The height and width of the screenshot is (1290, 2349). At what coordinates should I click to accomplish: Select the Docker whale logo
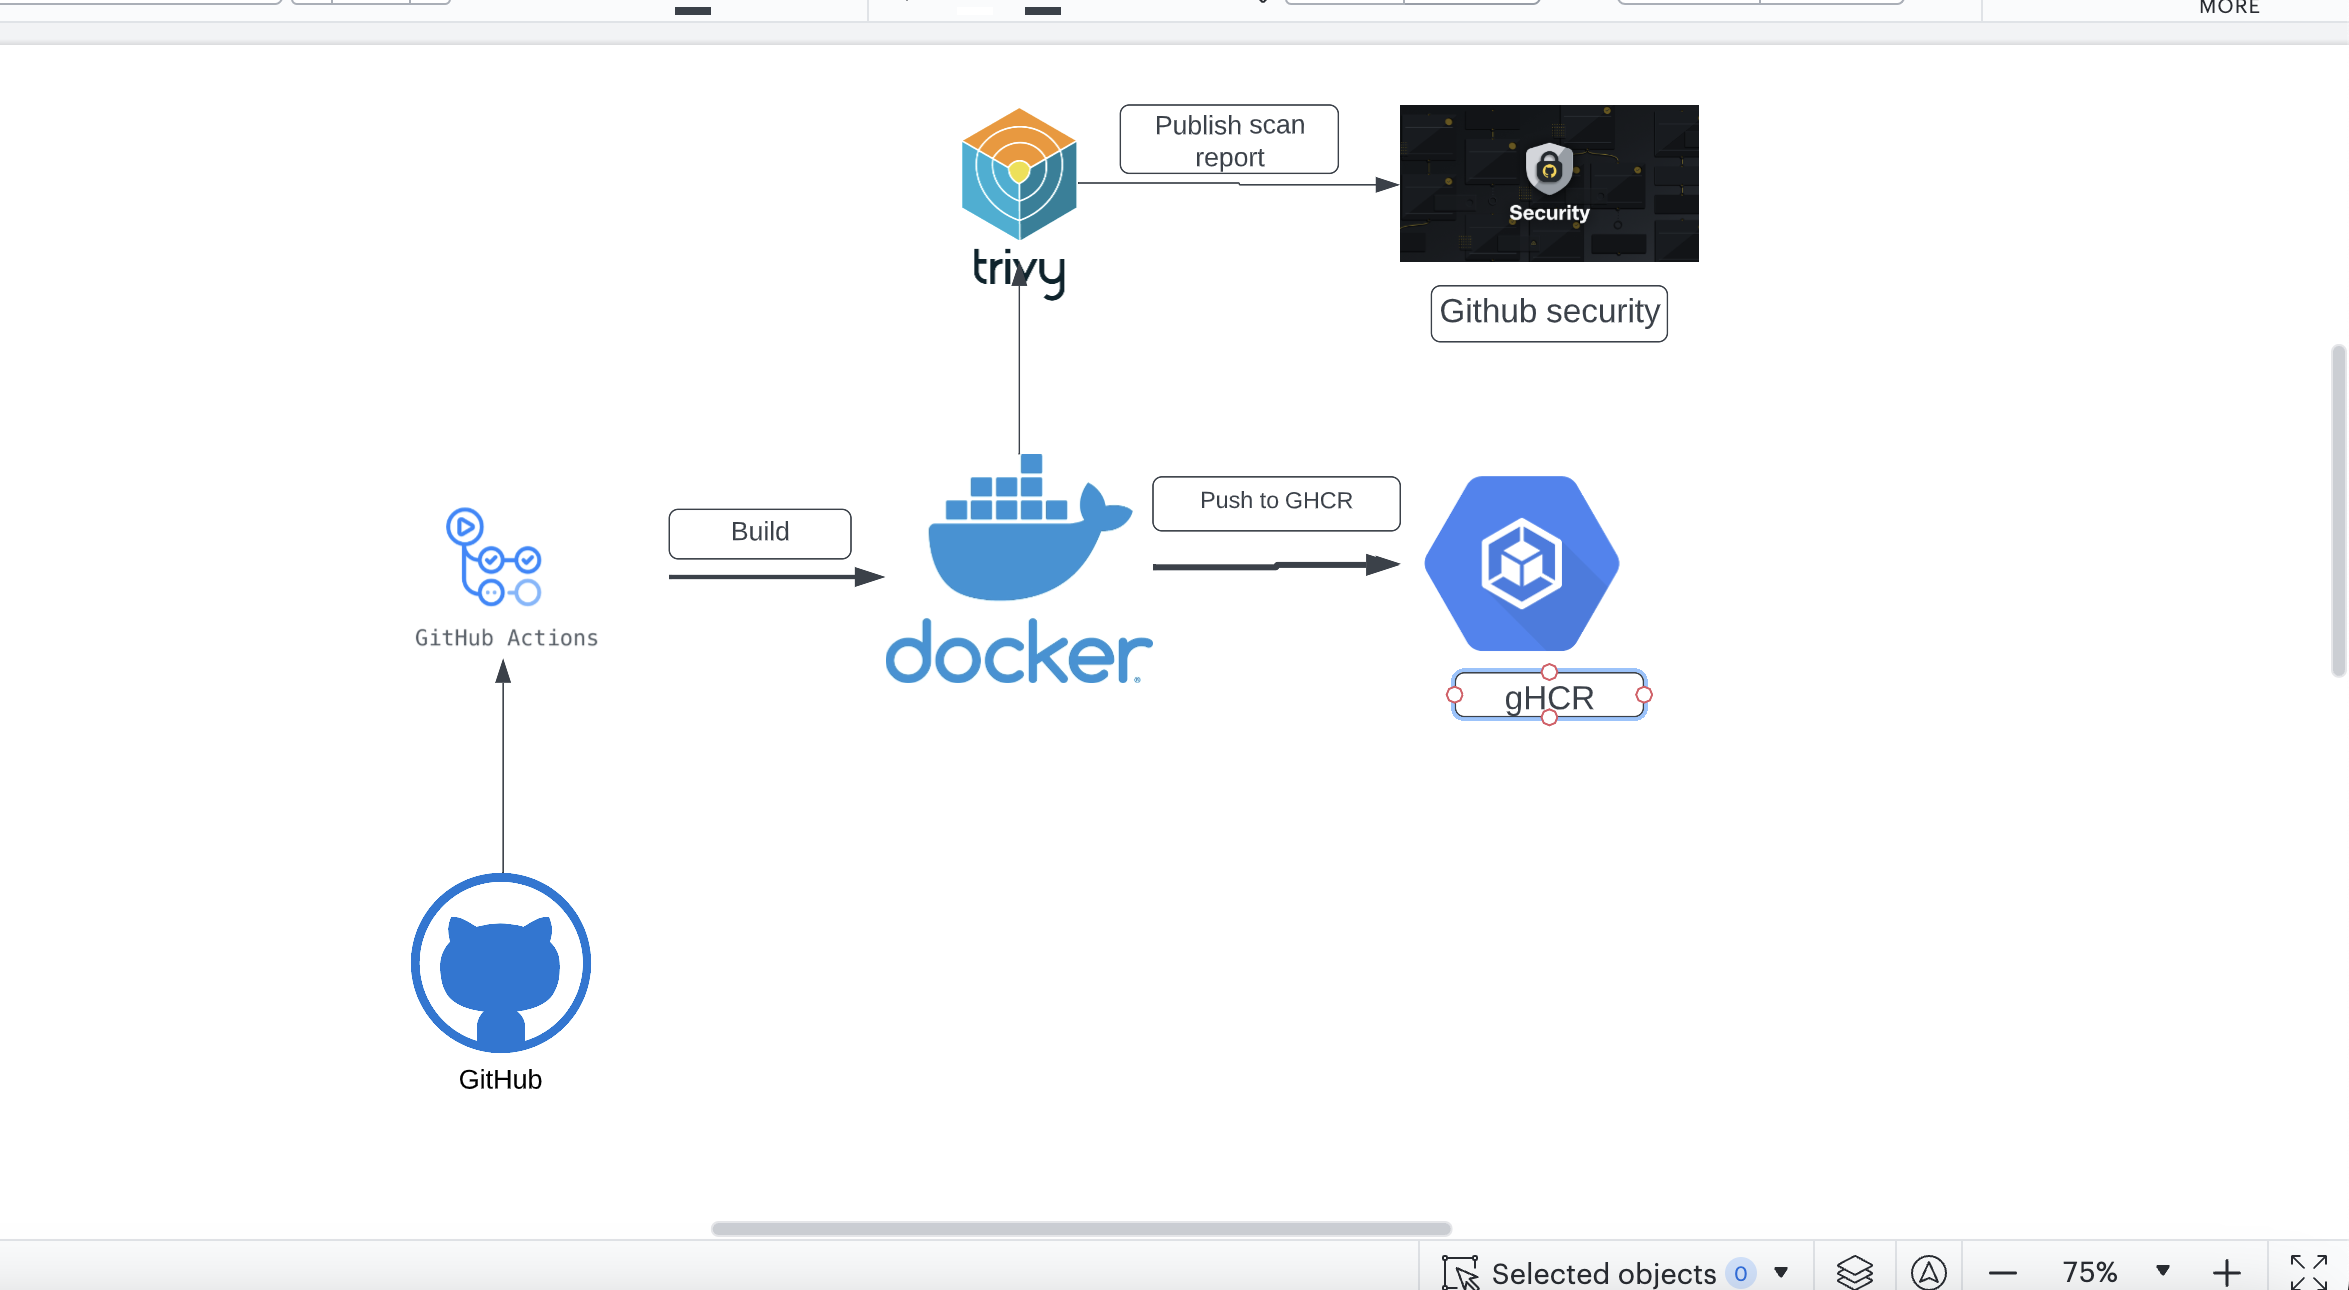1019,569
